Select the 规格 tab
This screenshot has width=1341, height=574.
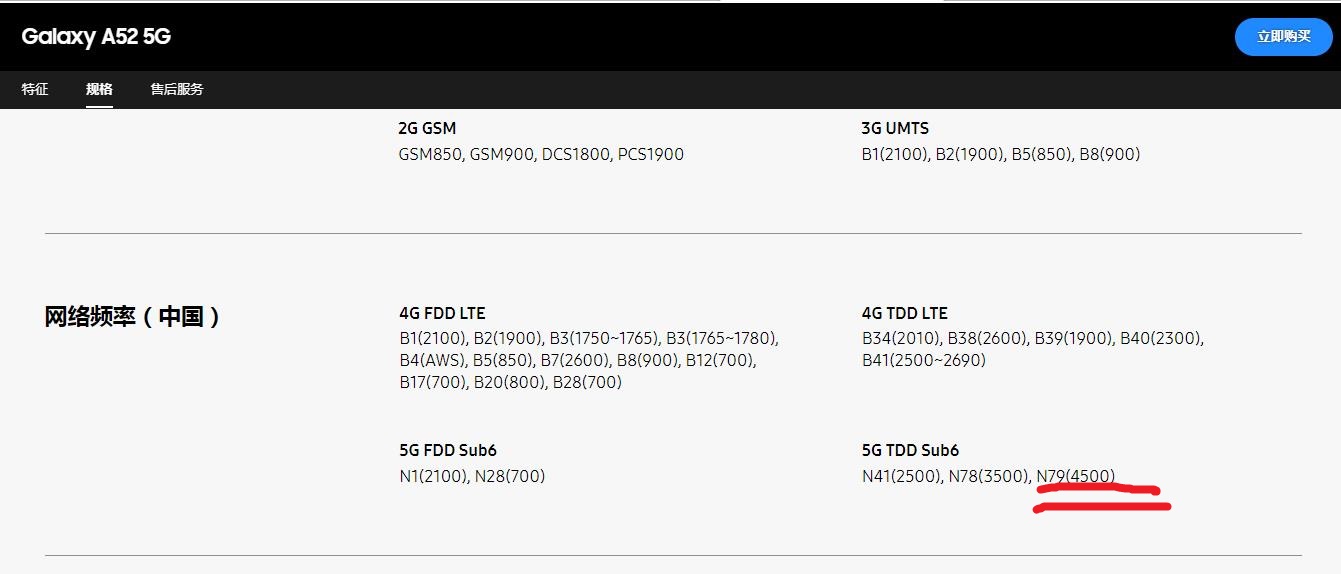click(x=99, y=89)
